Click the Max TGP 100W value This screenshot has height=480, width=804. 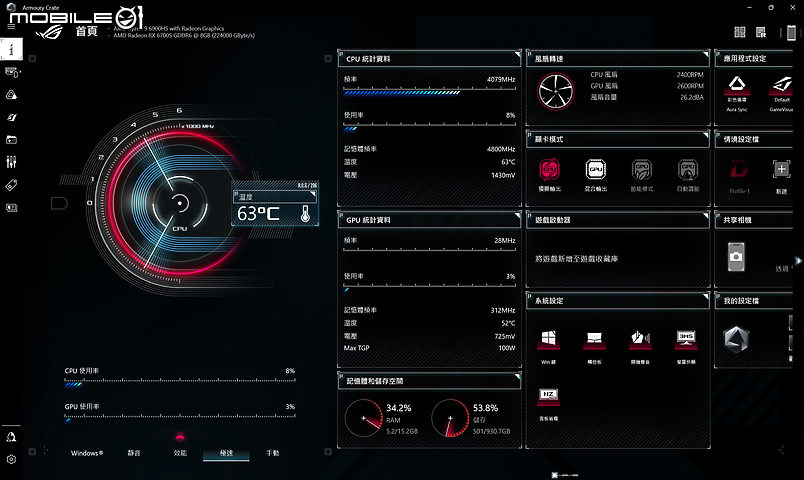coord(507,348)
